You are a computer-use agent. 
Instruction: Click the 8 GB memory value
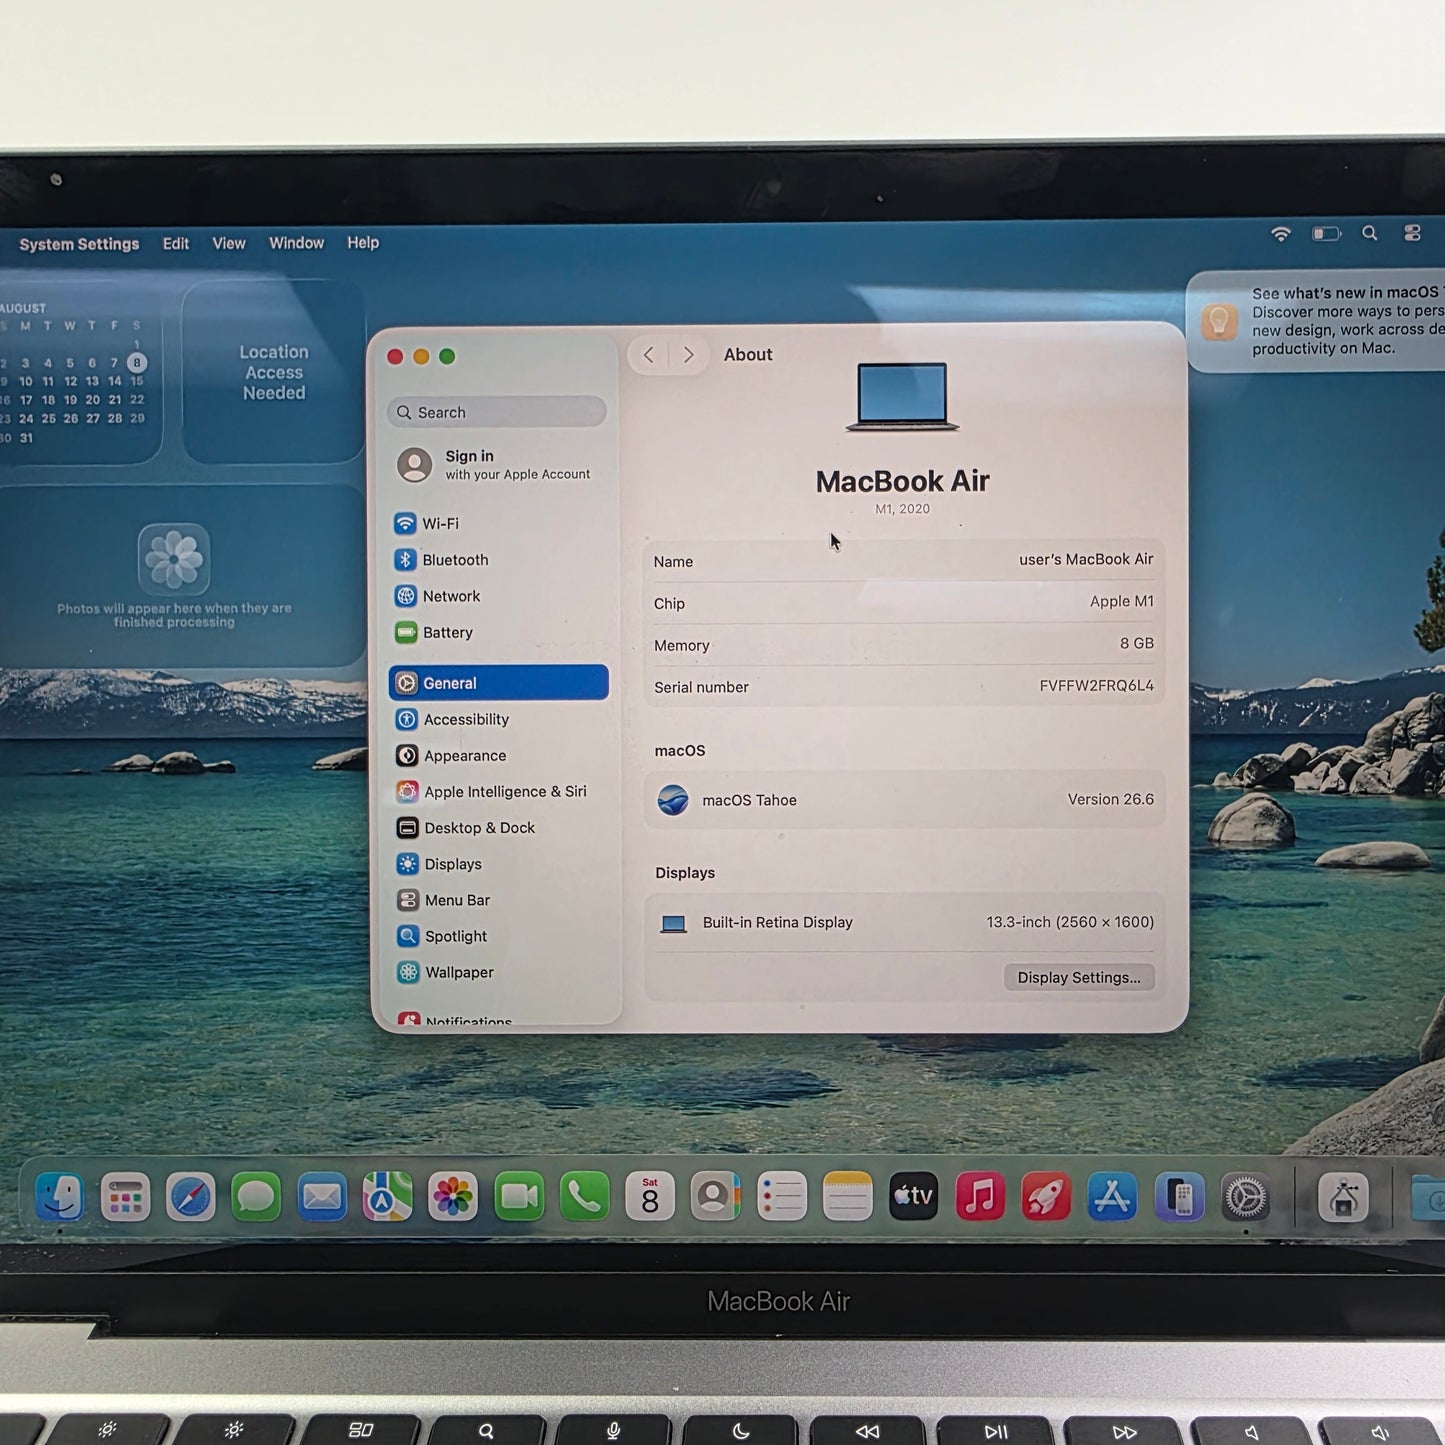point(1137,643)
